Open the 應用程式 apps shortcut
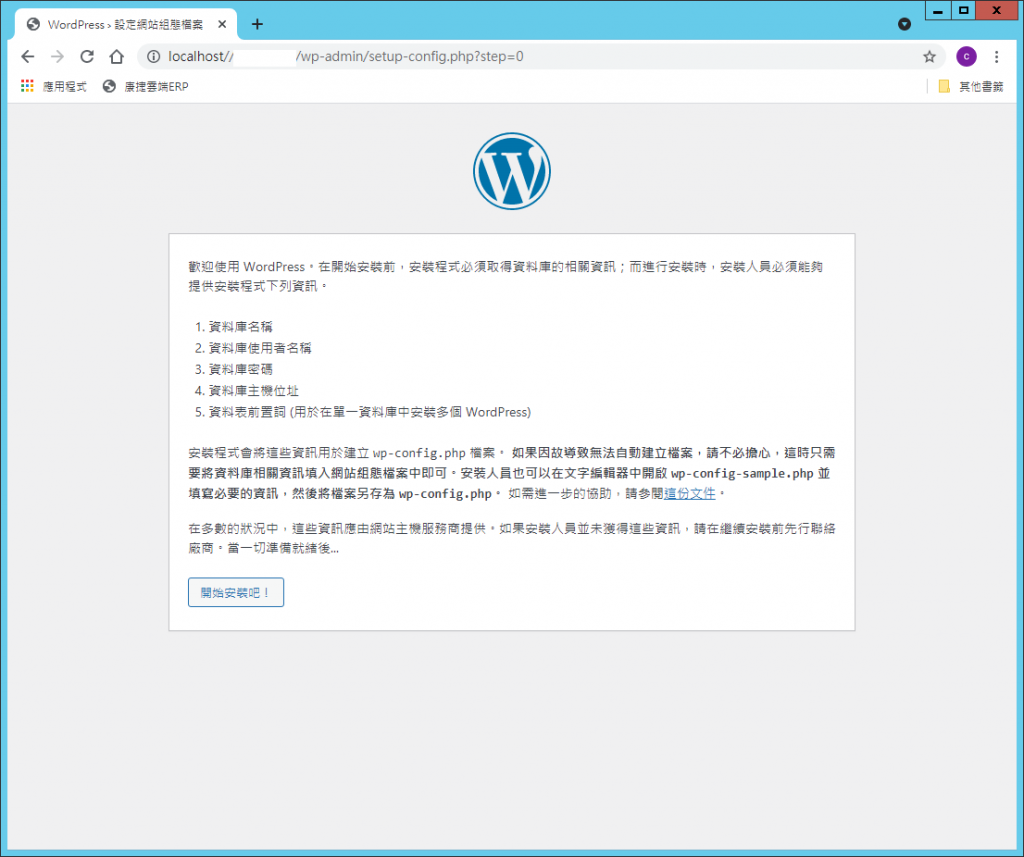Image resolution: width=1024 pixels, height=857 pixels. (x=54, y=87)
